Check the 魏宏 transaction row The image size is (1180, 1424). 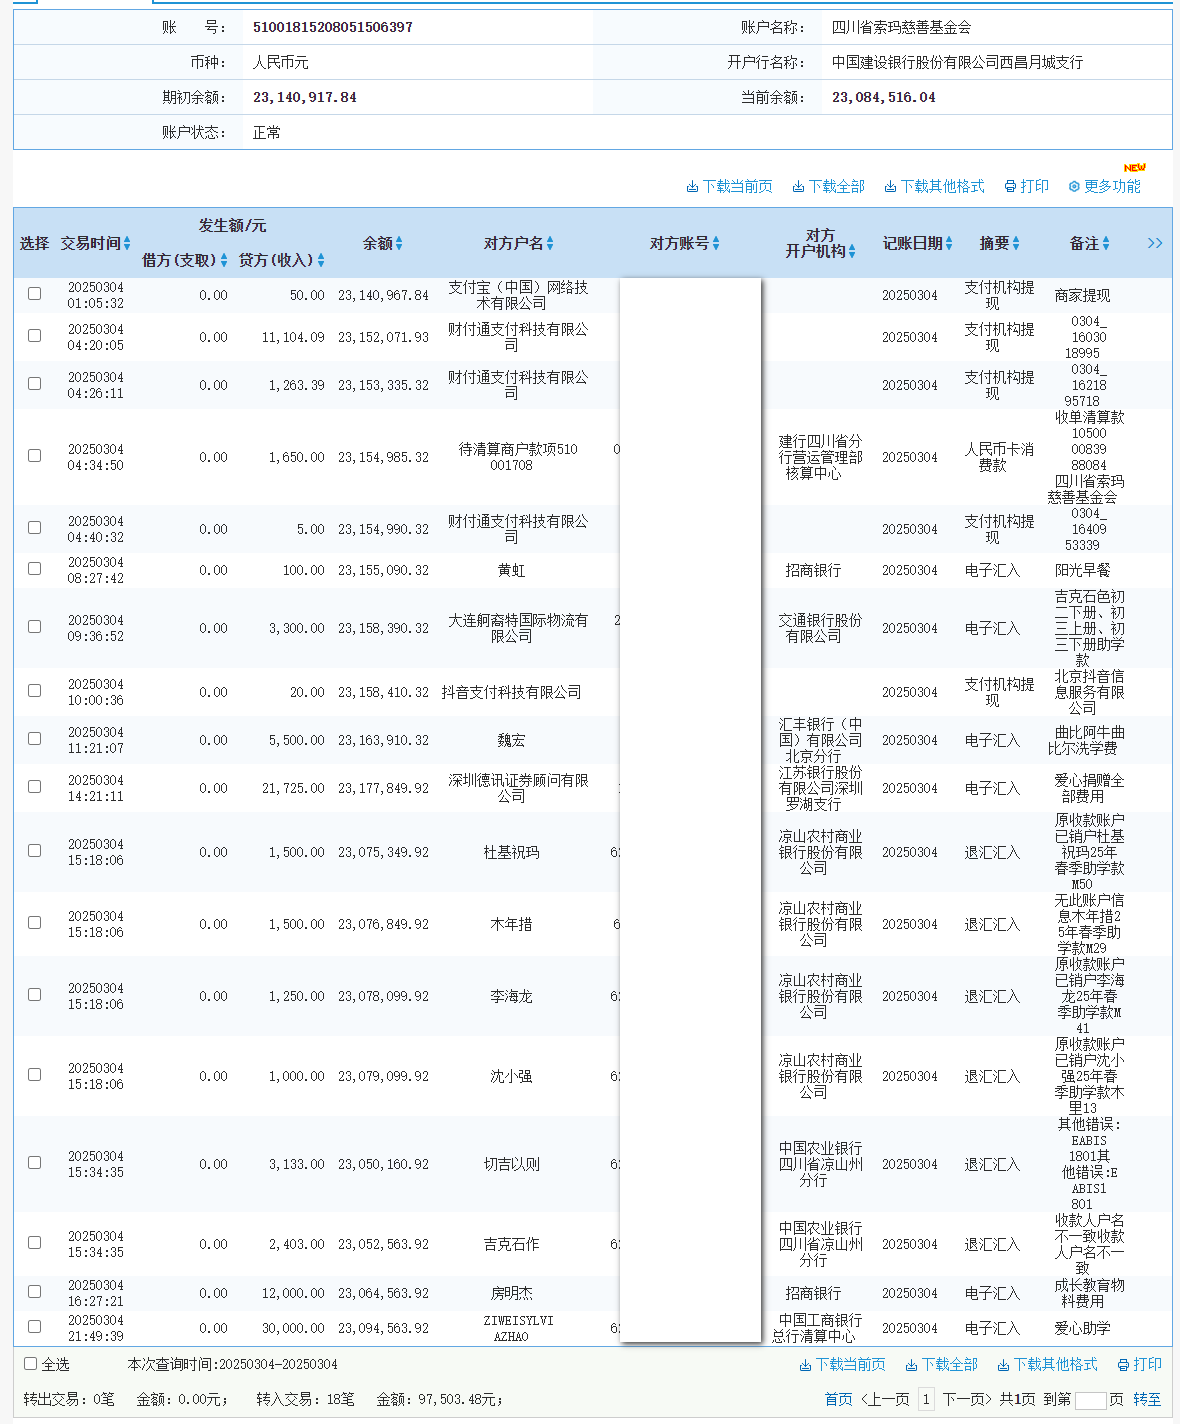tap(34, 739)
